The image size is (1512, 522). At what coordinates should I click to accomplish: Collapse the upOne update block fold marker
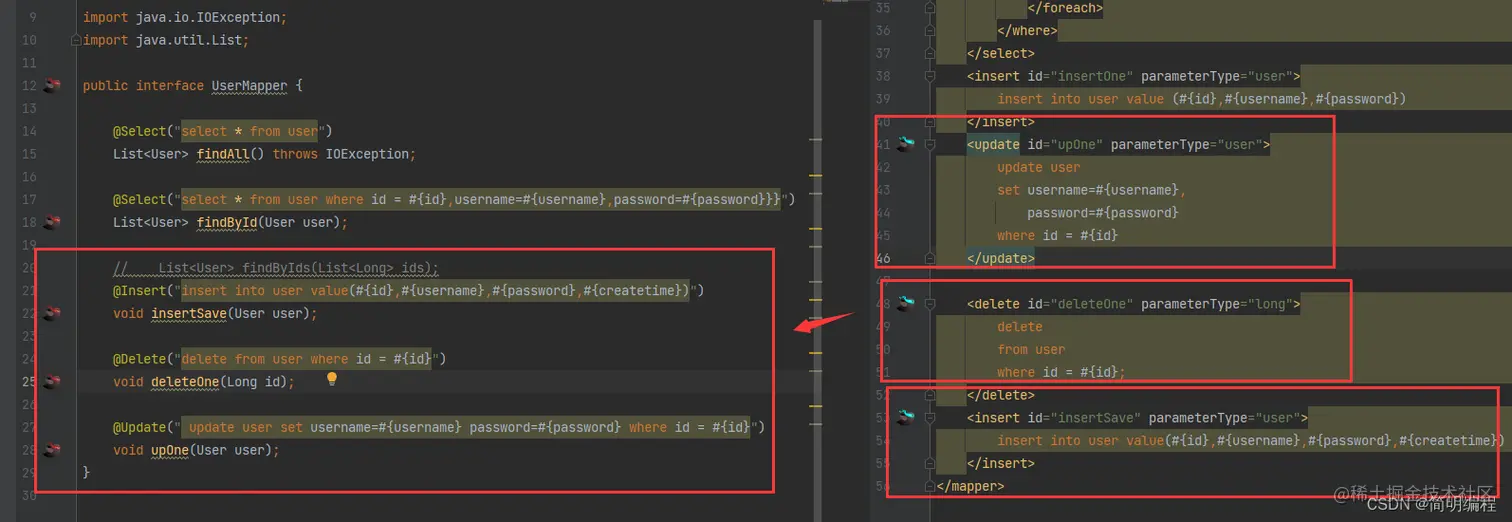pyautogui.click(x=930, y=144)
